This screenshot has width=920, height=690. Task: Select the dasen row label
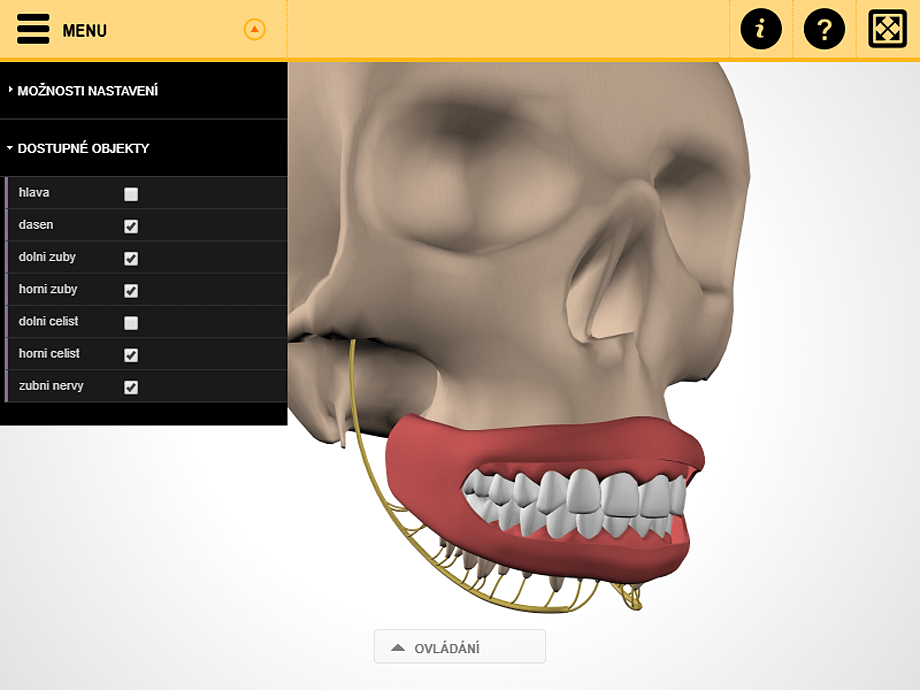click(35, 226)
